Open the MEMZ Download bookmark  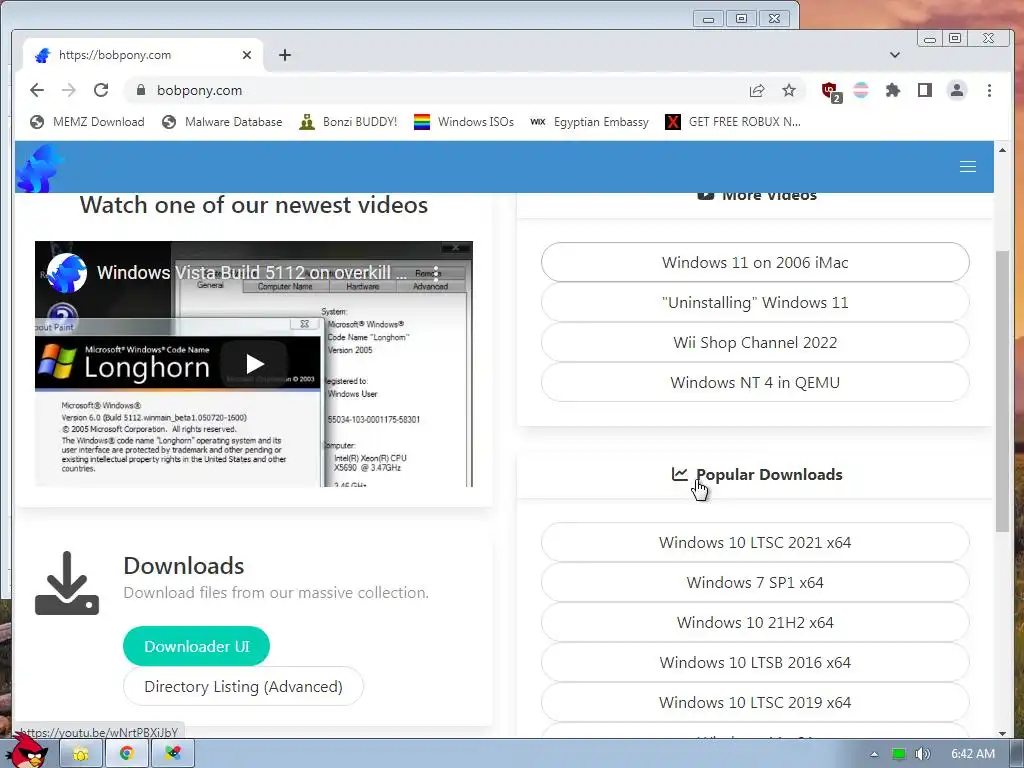coord(88,121)
